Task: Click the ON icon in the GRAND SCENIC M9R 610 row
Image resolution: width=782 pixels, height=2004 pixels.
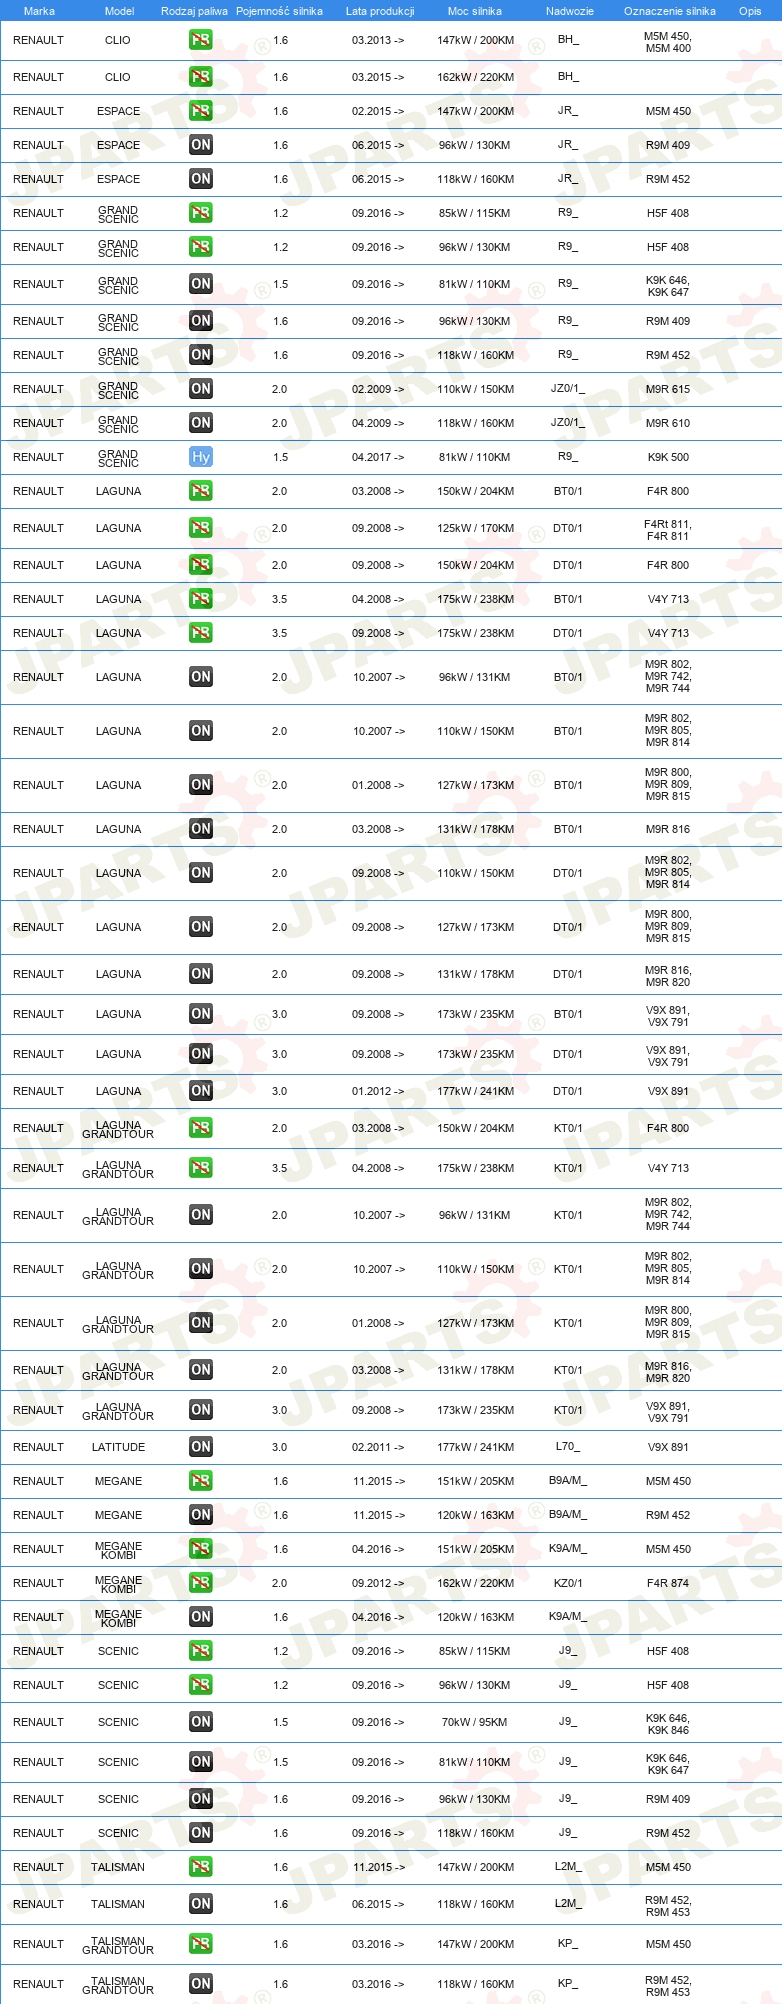Action: [201, 423]
